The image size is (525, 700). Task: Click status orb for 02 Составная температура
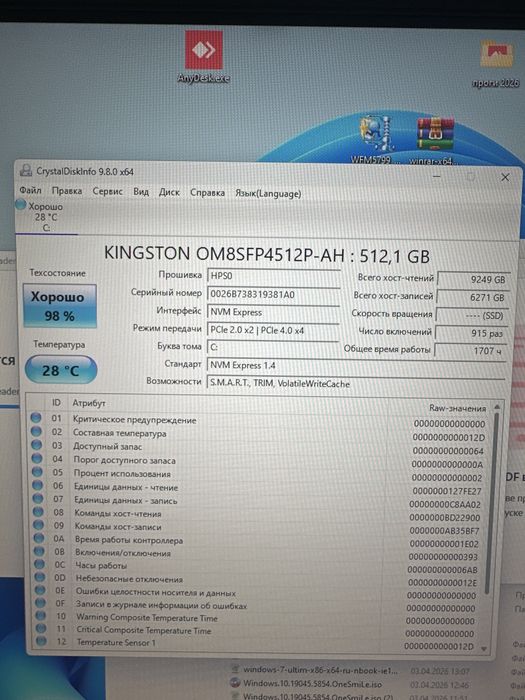pyautogui.click(x=36, y=431)
